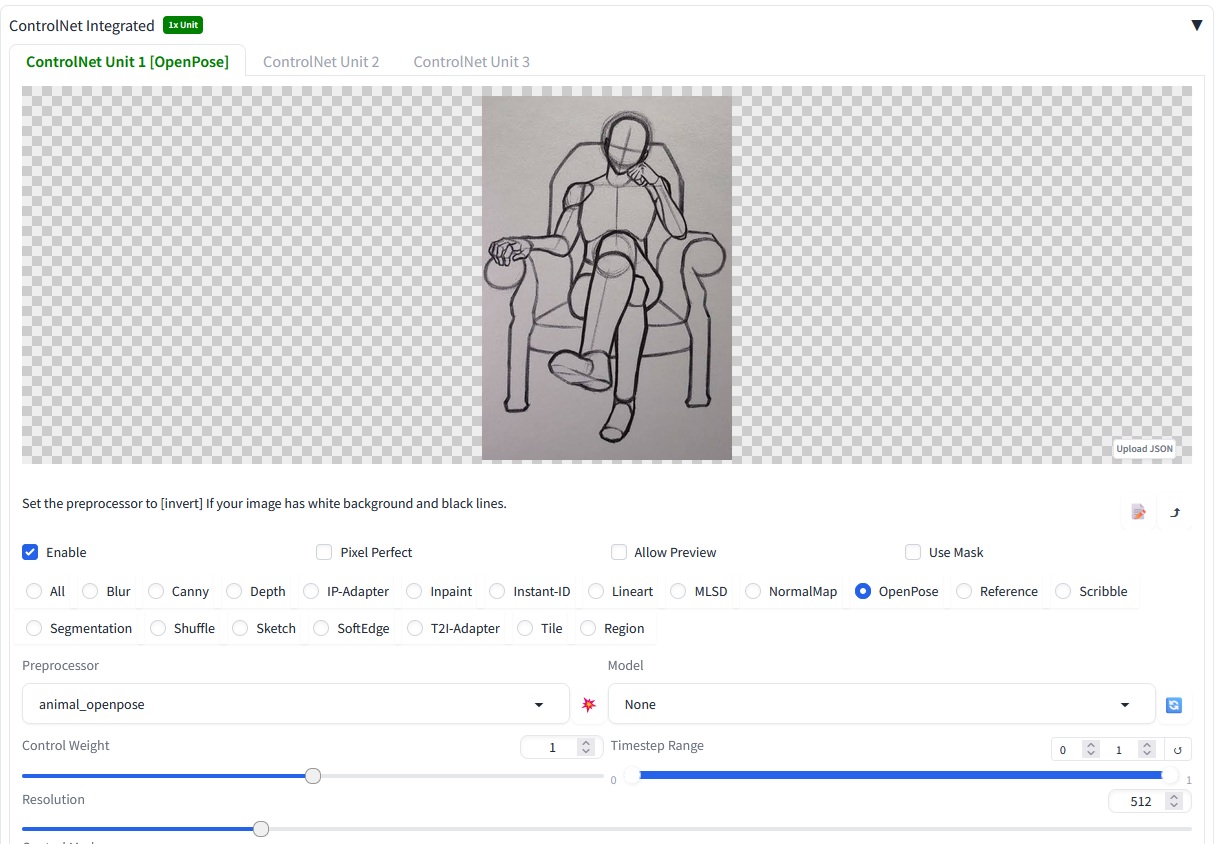Check the Pixel Perfect option

[324, 552]
